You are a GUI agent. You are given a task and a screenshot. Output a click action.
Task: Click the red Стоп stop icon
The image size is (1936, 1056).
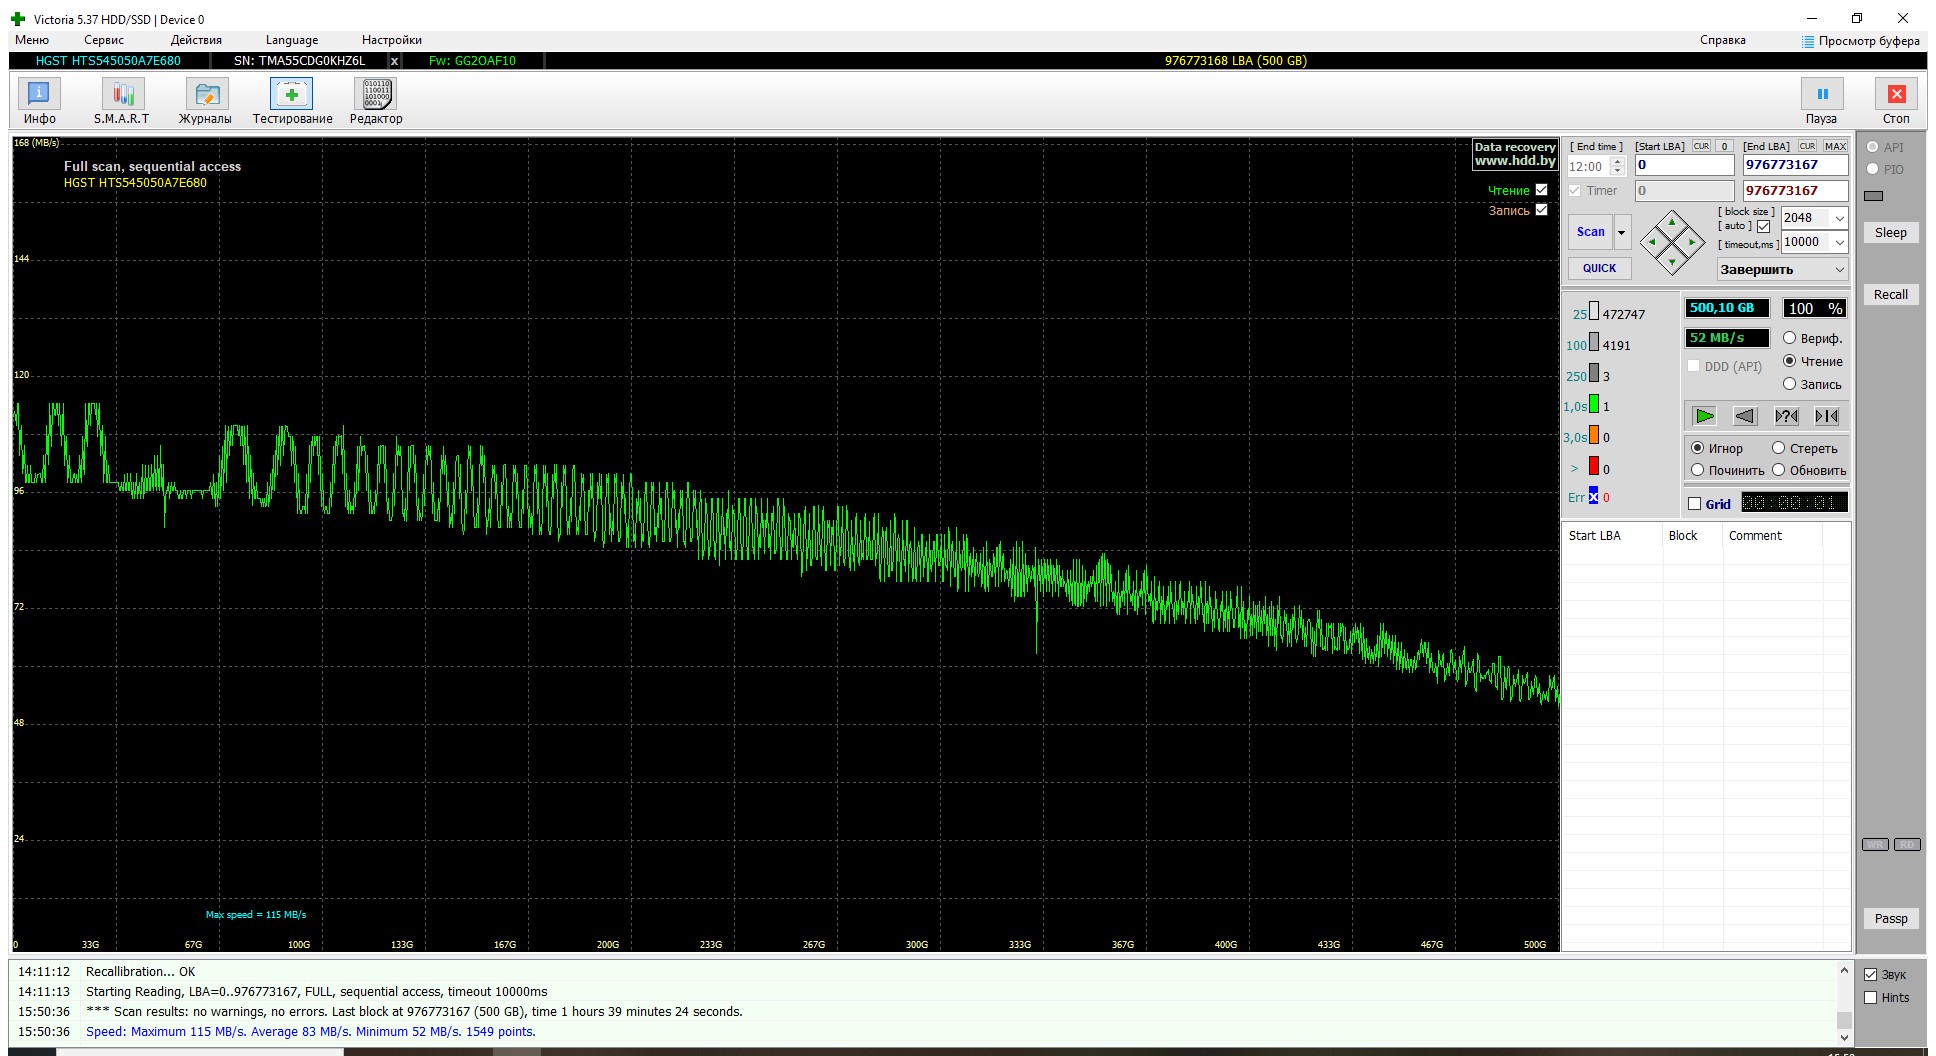point(1896,101)
